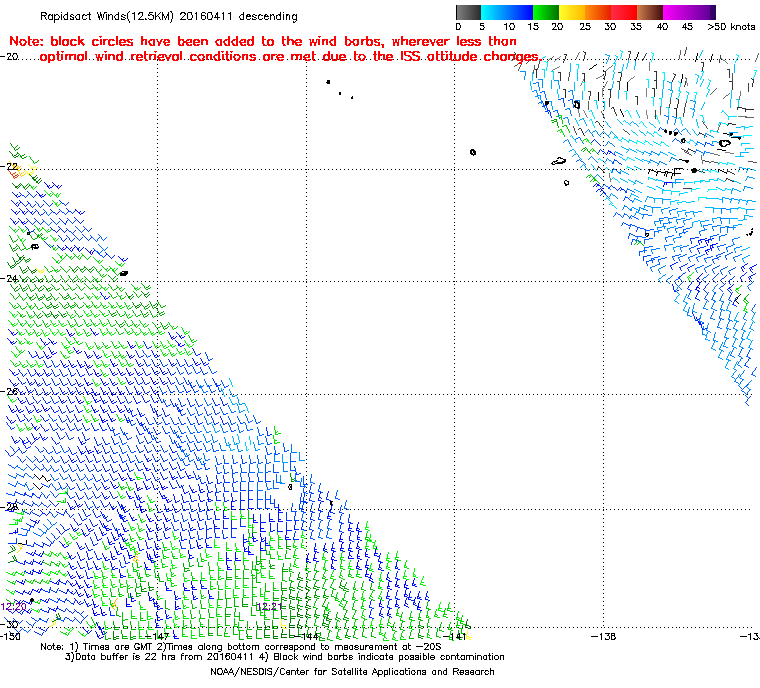Screen dimensions: 760x688
Task: Click the '-26' latitude axis label
Action: [10, 391]
